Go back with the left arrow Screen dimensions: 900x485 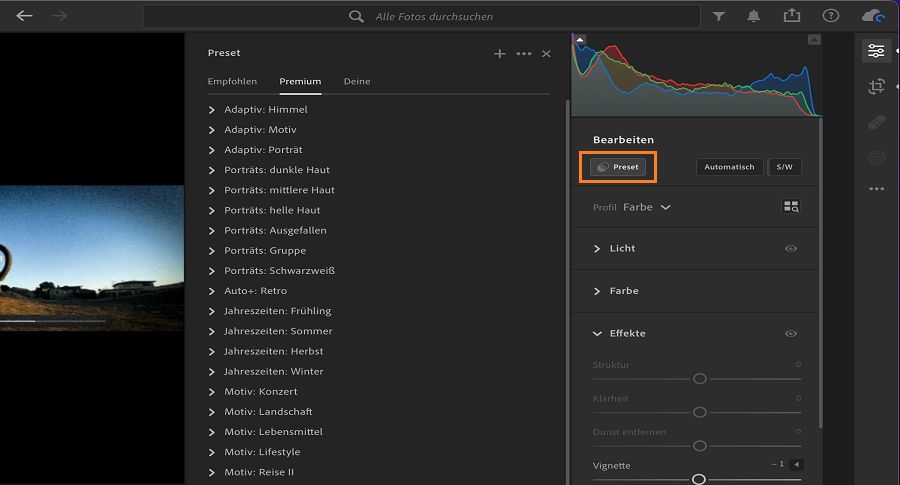click(x=24, y=16)
